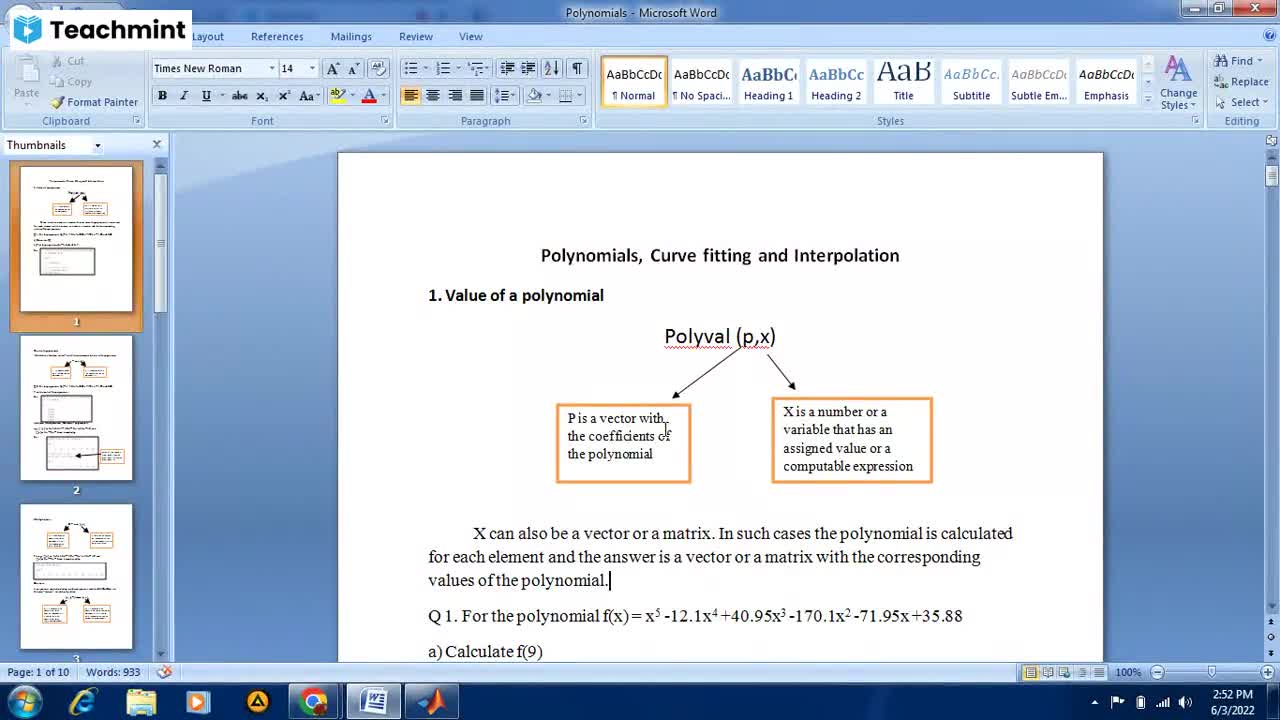Open the Font dialog launcher
The width and height of the screenshot is (1280, 720).
point(385,121)
